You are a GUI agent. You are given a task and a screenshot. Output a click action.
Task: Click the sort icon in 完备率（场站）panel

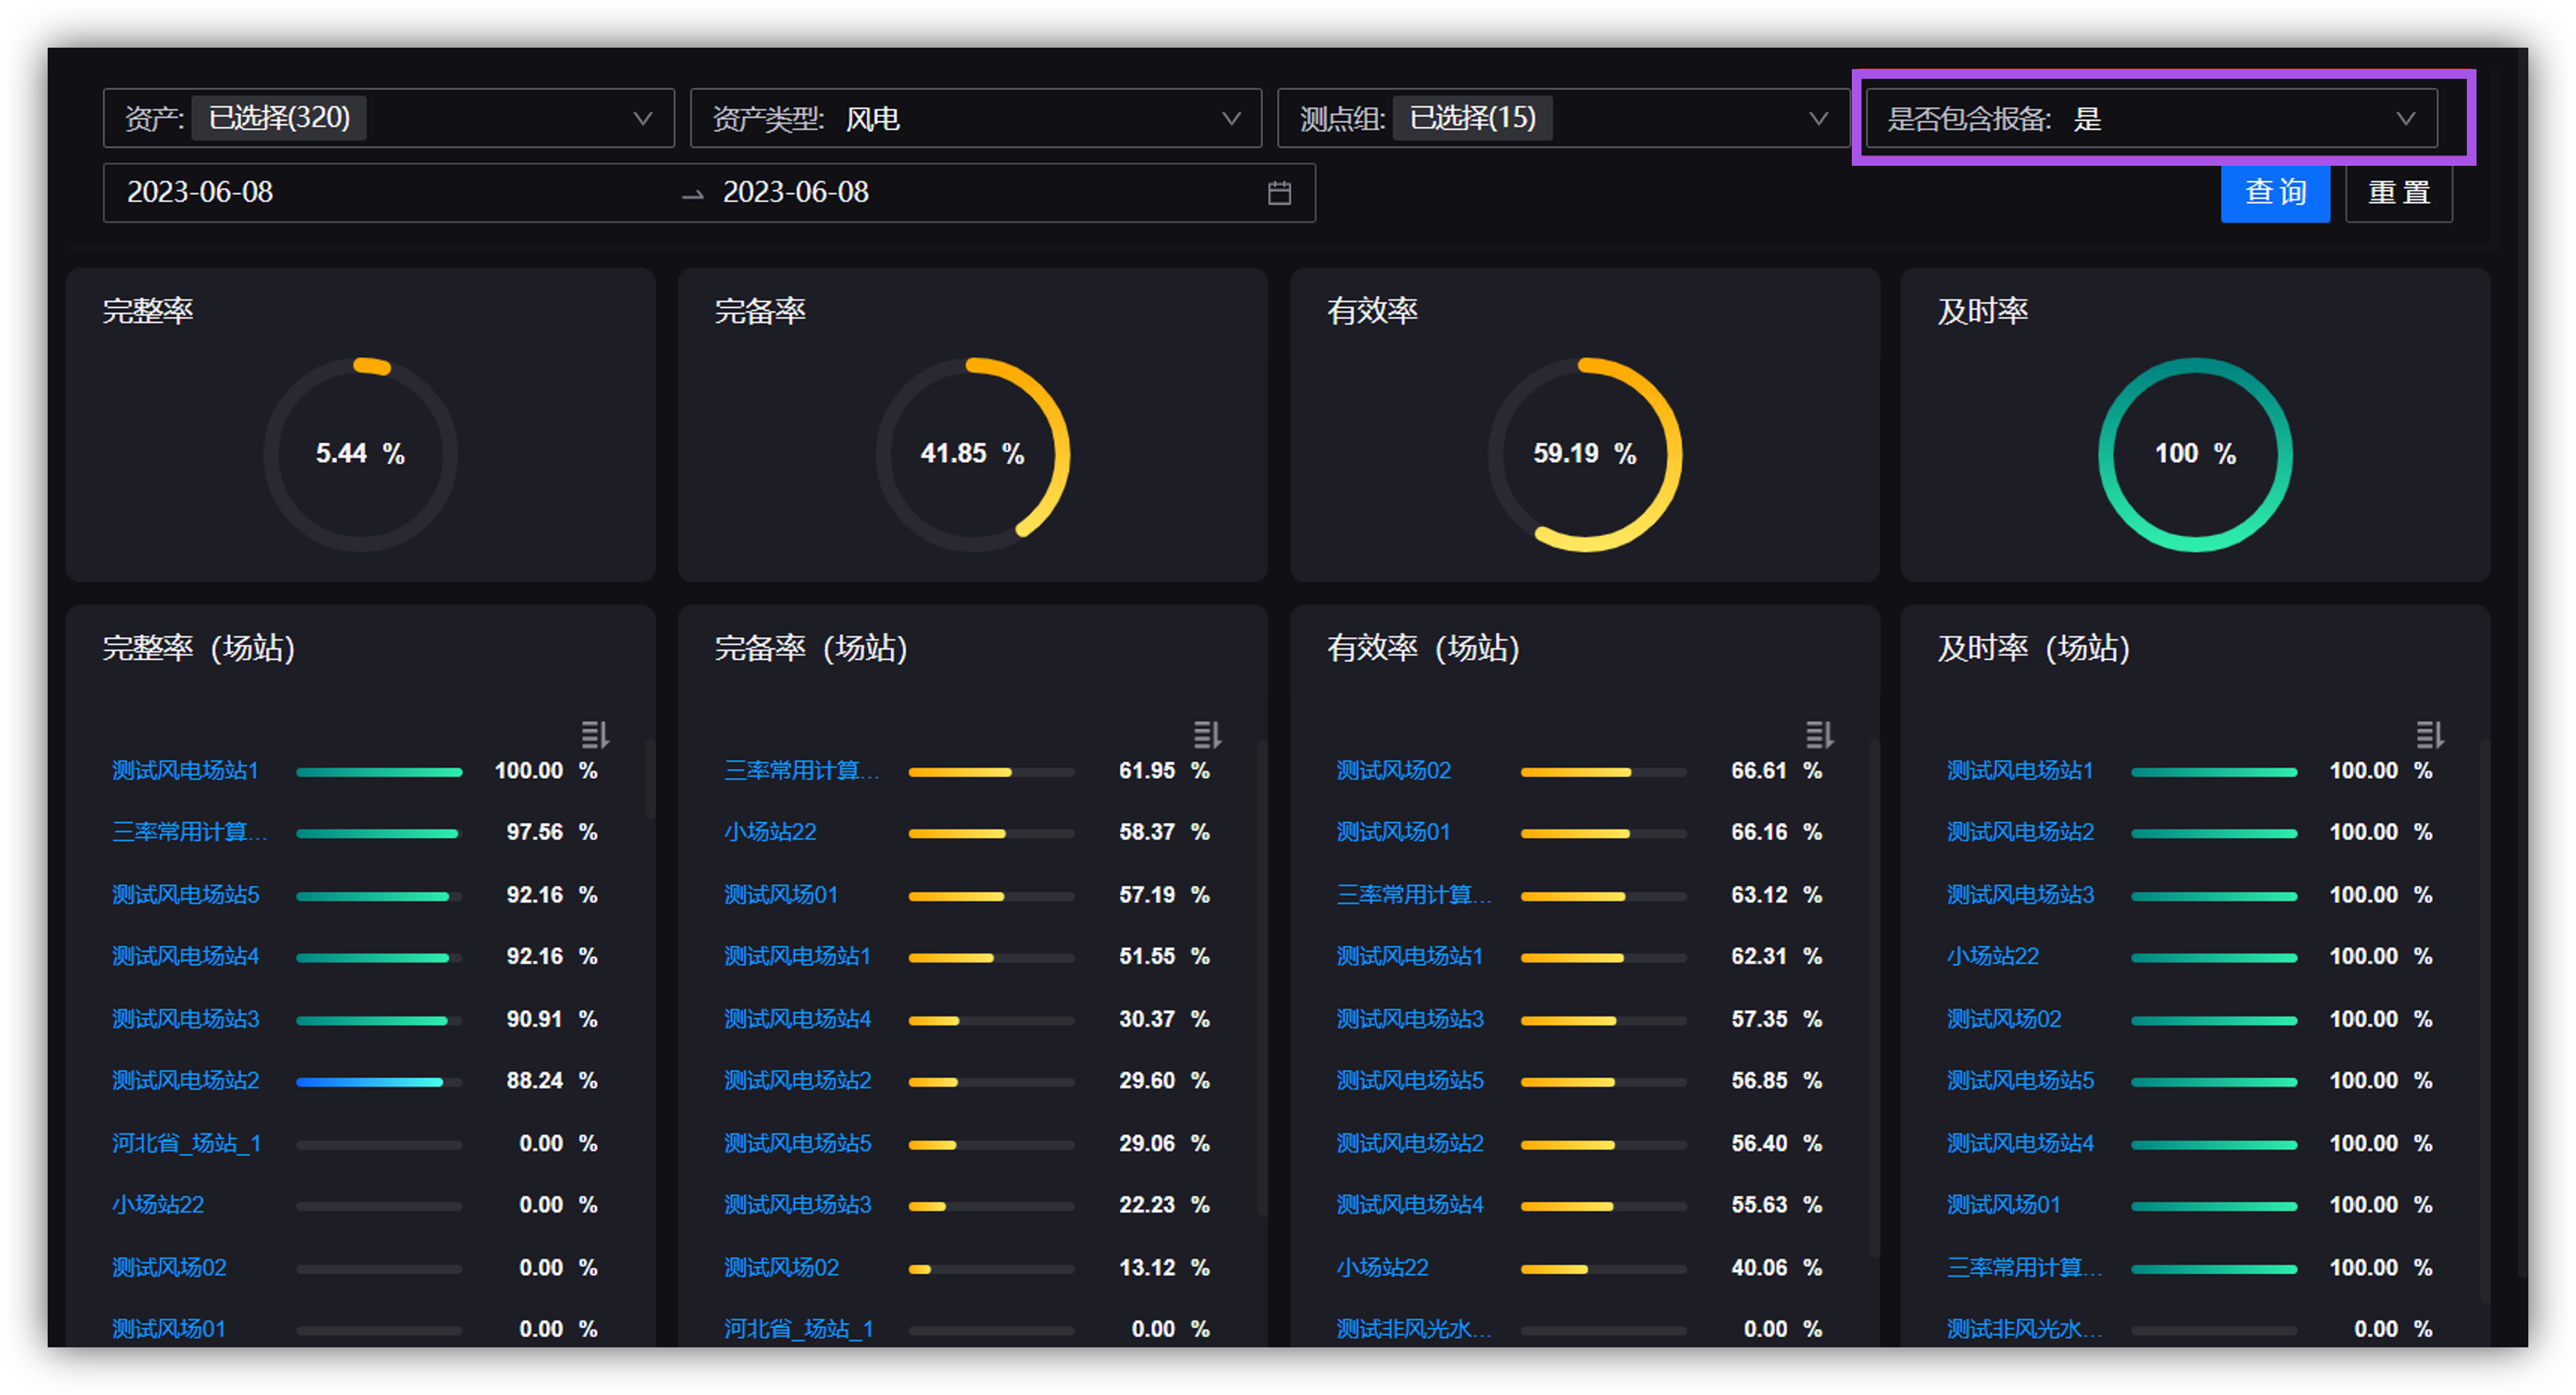1207,735
